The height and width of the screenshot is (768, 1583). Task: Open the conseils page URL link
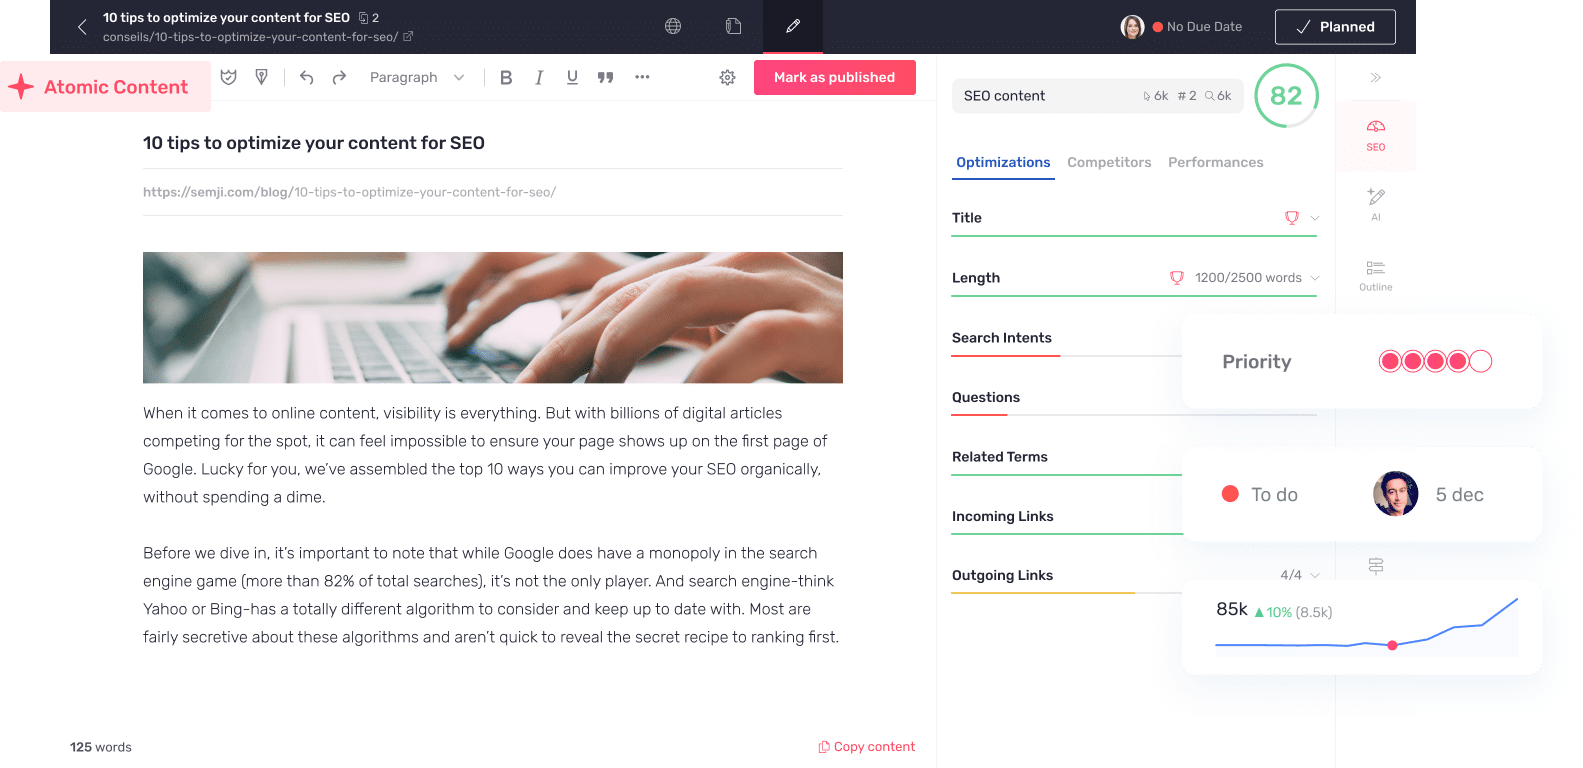[250, 37]
